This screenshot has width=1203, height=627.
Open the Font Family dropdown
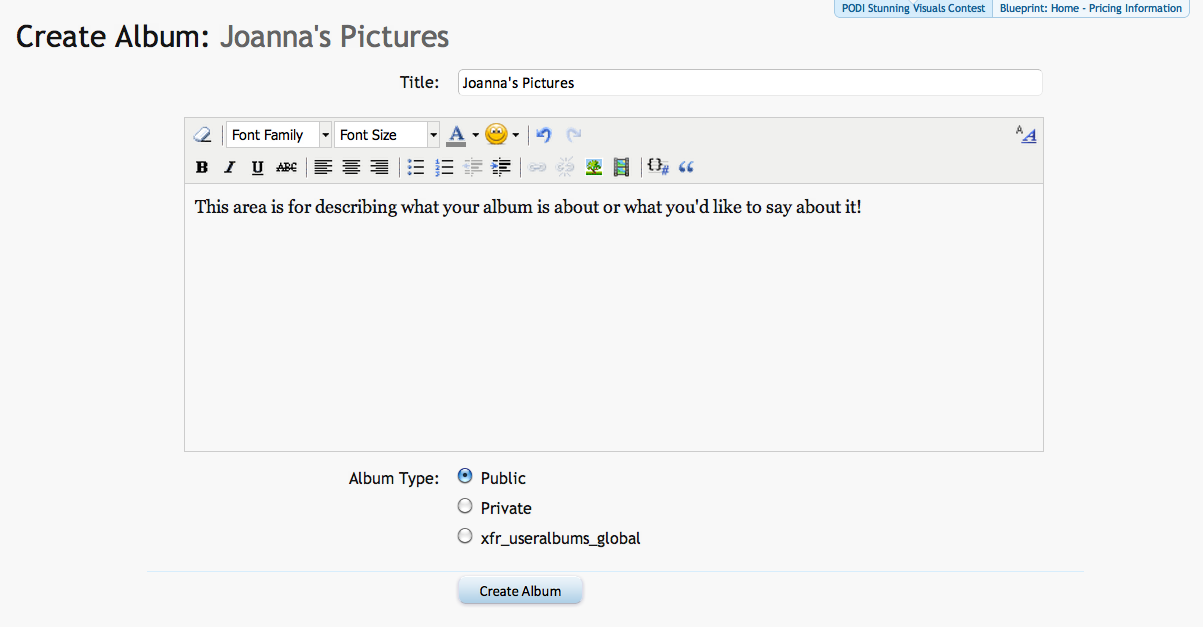pyautogui.click(x=279, y=135)
